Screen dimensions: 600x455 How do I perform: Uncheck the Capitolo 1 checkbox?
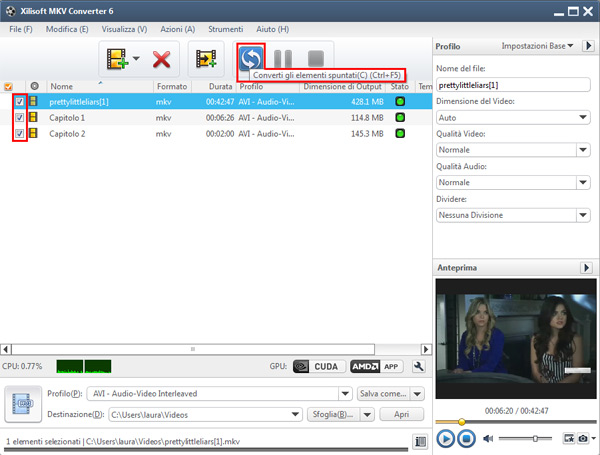click(20, 117)
